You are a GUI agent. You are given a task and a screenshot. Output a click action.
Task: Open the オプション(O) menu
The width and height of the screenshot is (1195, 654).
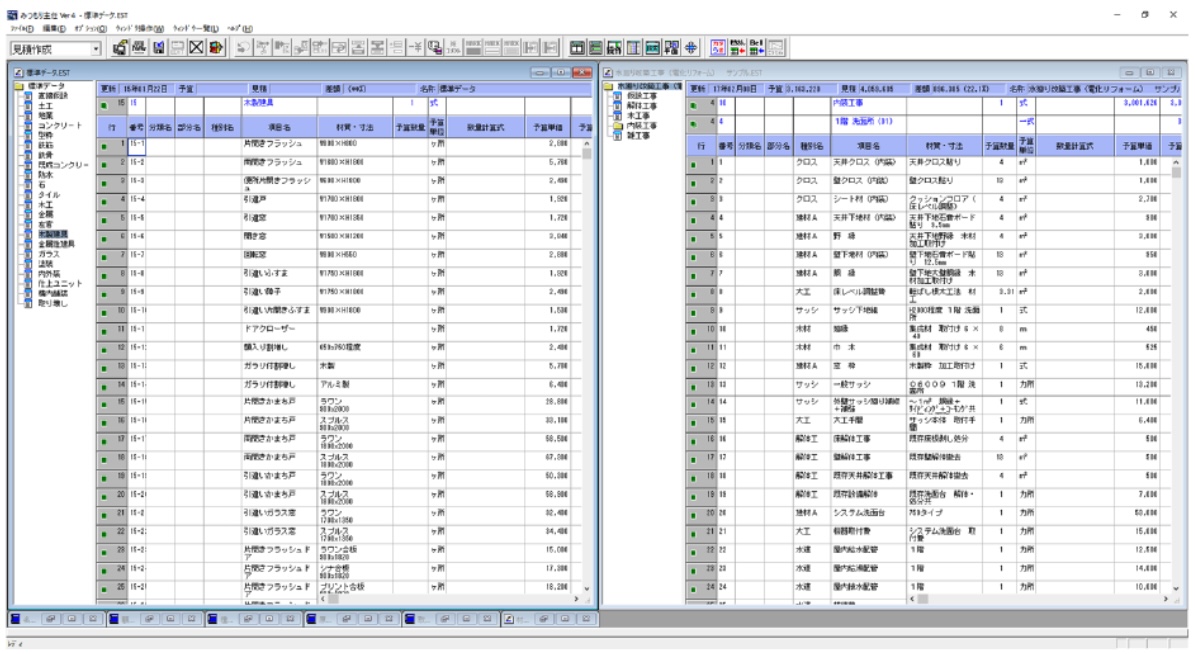[x=90, y=28]
